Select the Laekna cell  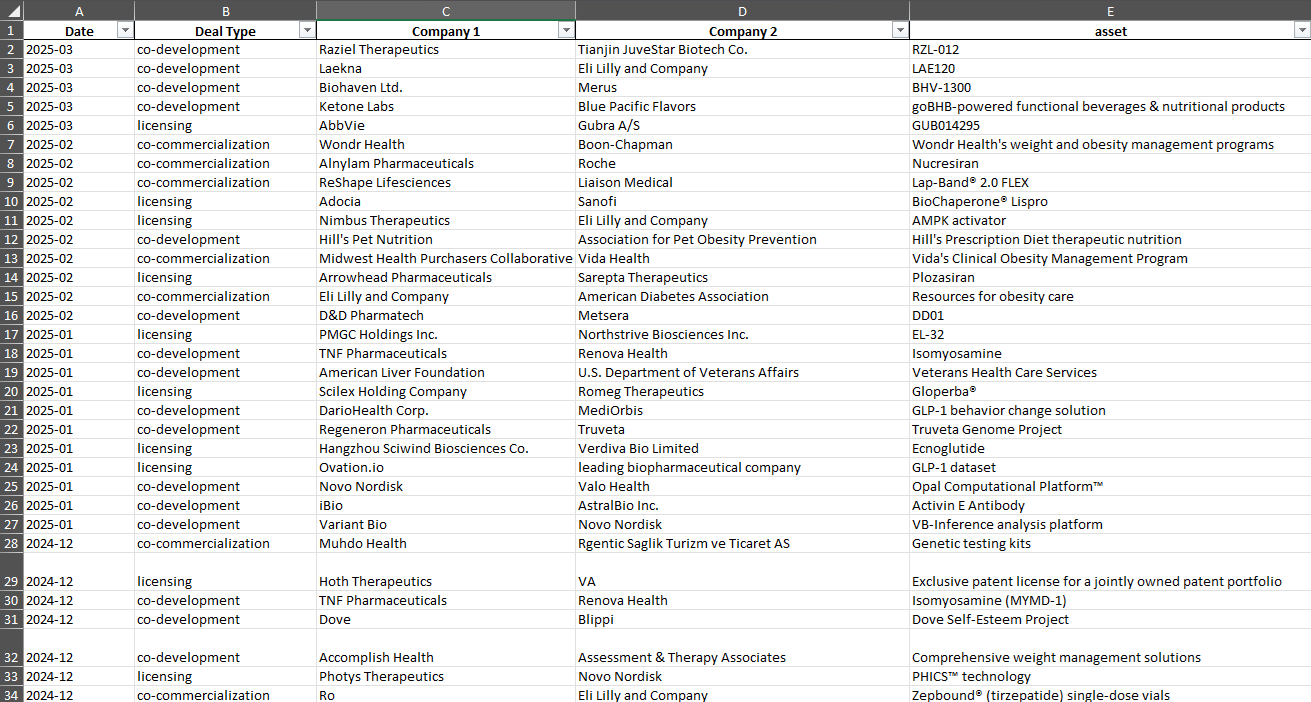tap(446, 69)
